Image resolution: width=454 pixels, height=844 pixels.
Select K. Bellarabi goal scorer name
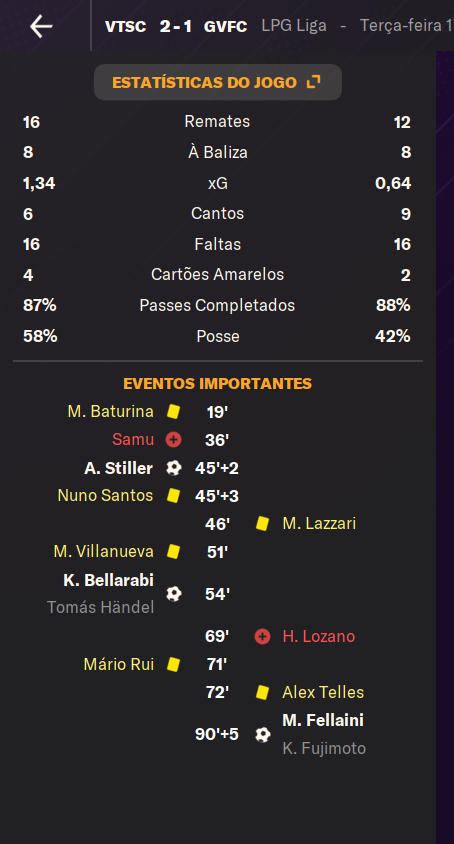pos(109,580)
